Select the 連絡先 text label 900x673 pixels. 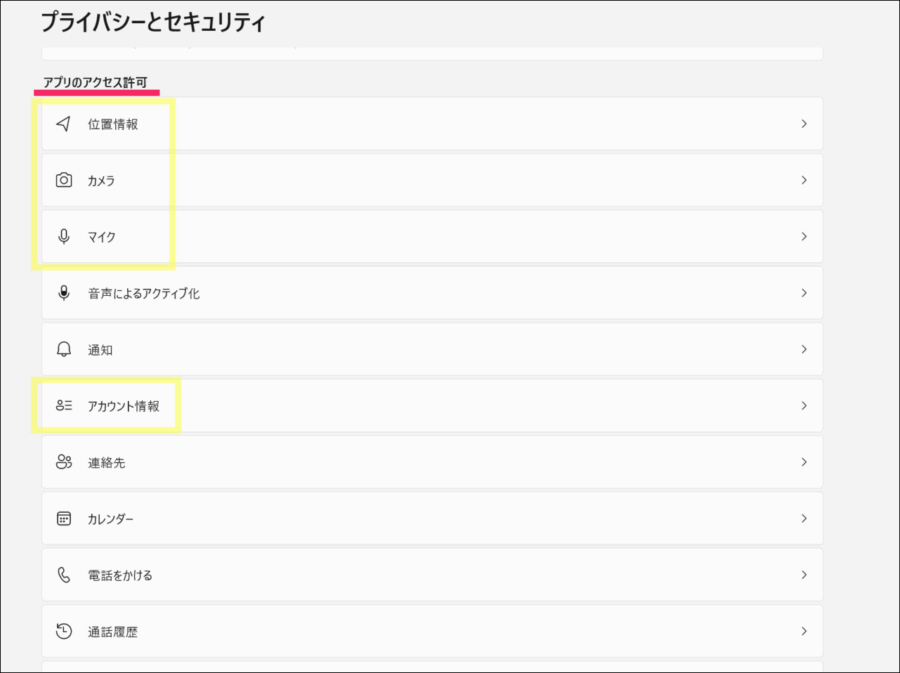pyautogui.click(x=106, y=463)
